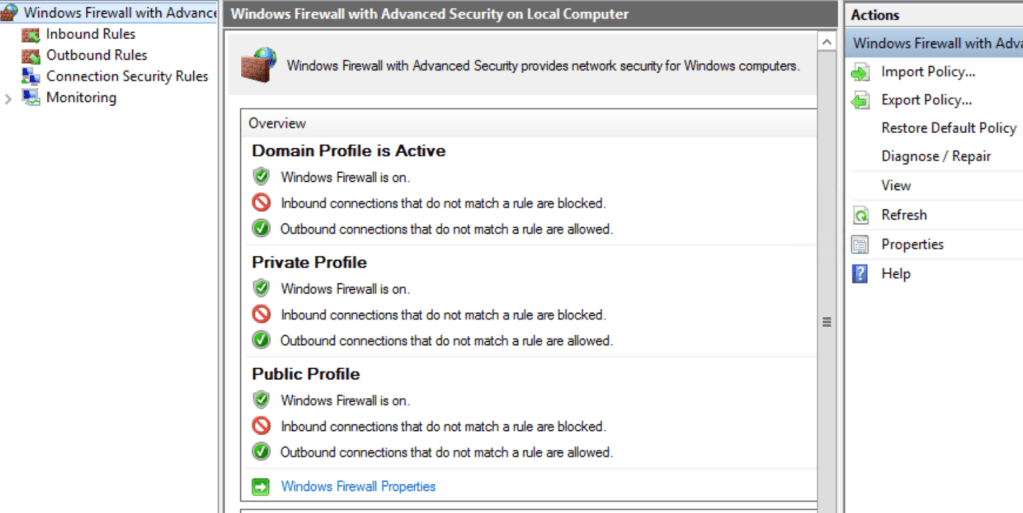Open Inbound Rules in the tree
The height and width of the screenshot is (513, 1023).
click(90, 35)
